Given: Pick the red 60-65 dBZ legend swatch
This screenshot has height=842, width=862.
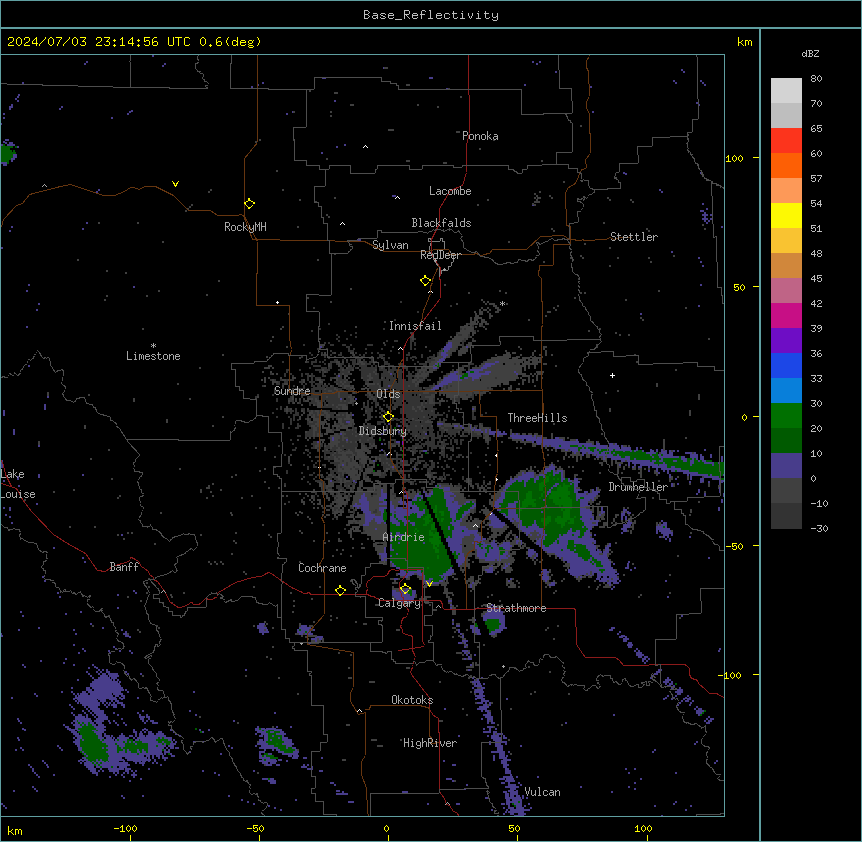Looking at the screenshot, I should click(x=786, y=140).
